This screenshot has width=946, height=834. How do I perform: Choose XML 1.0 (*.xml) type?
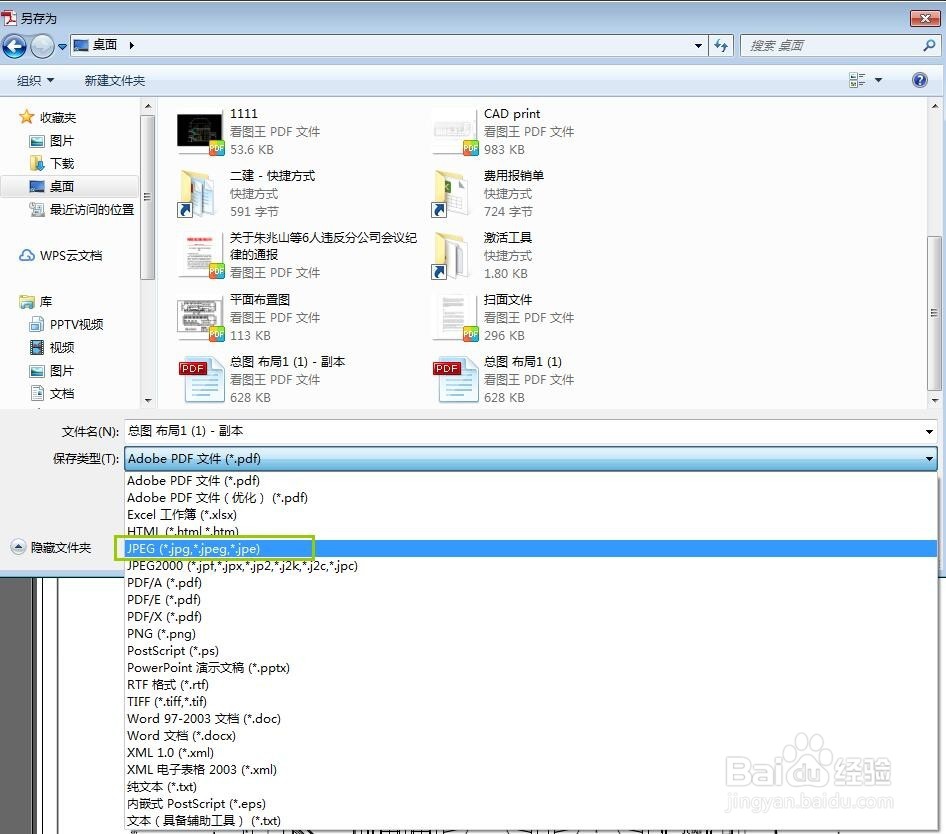531,753
